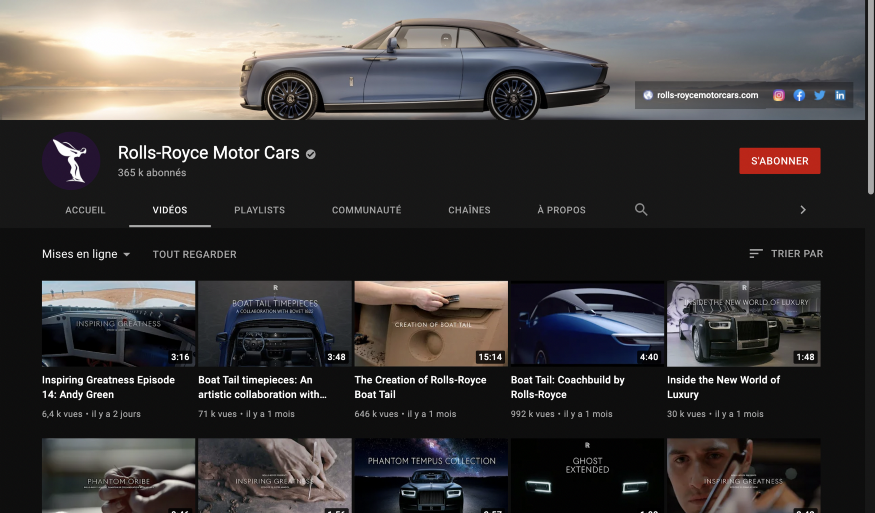875x513 pixels.
Task: Open the clay-sculpting Inspiring Greatness thumbnail
Action: [275, 476]
